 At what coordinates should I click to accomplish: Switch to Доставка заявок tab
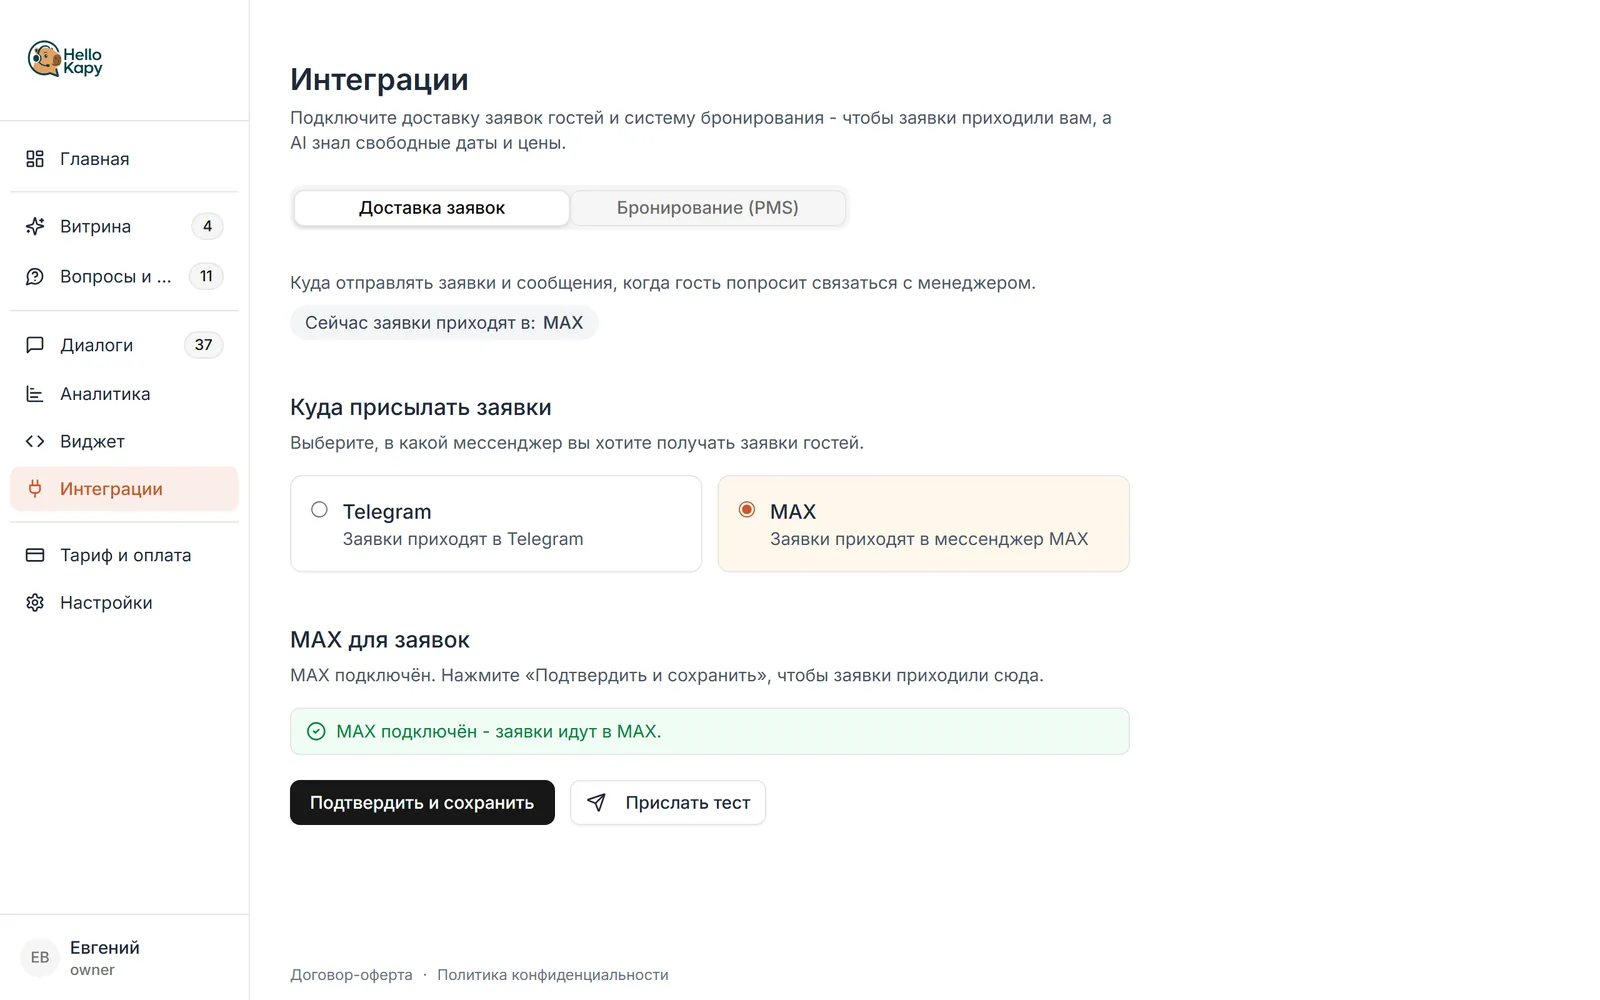432,208
